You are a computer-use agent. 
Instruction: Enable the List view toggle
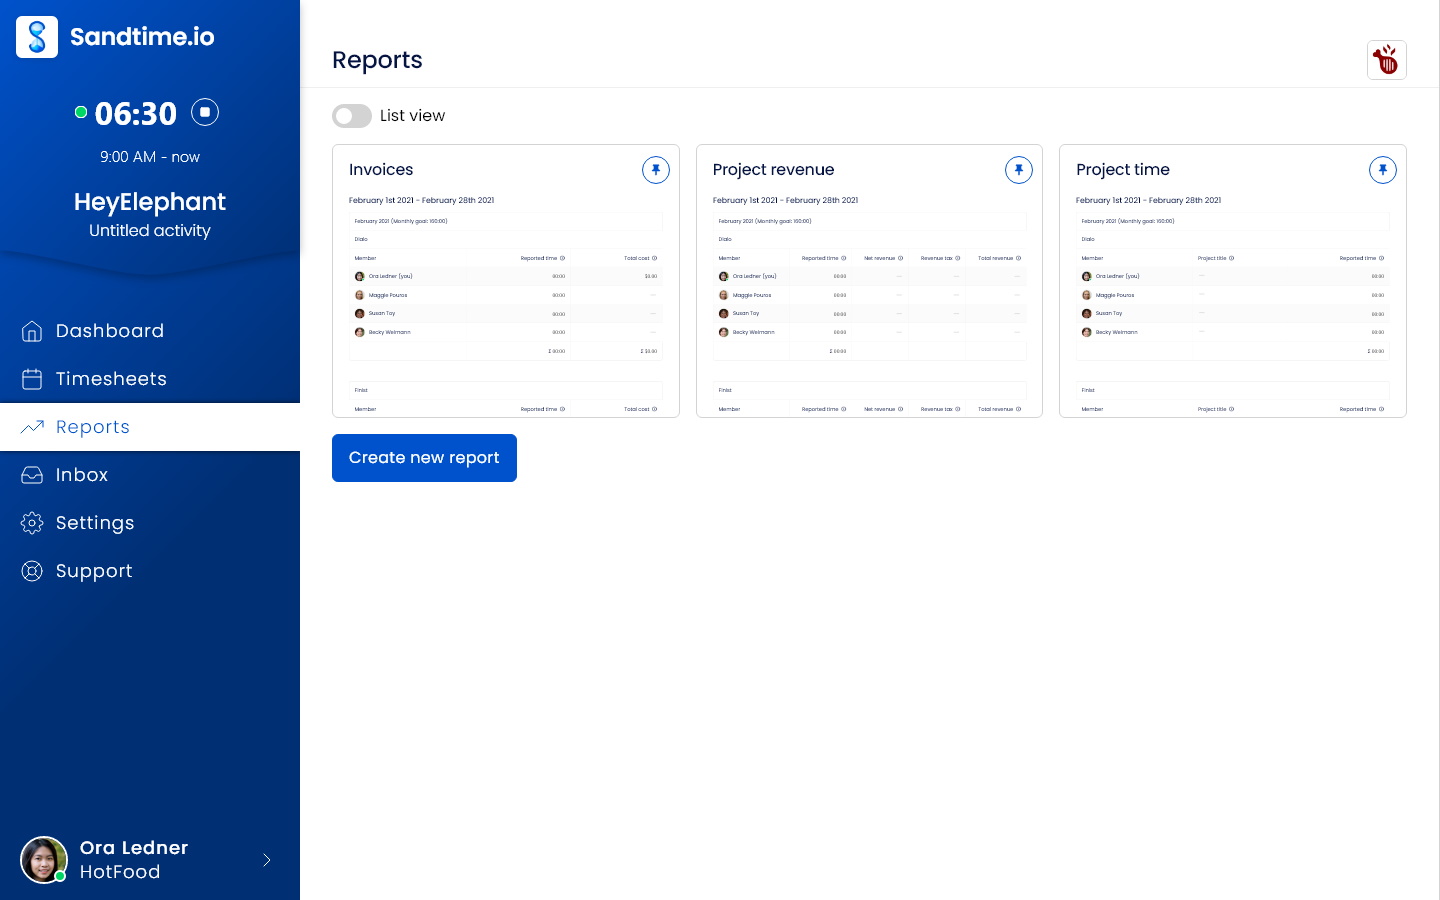[x=352, y=116]
